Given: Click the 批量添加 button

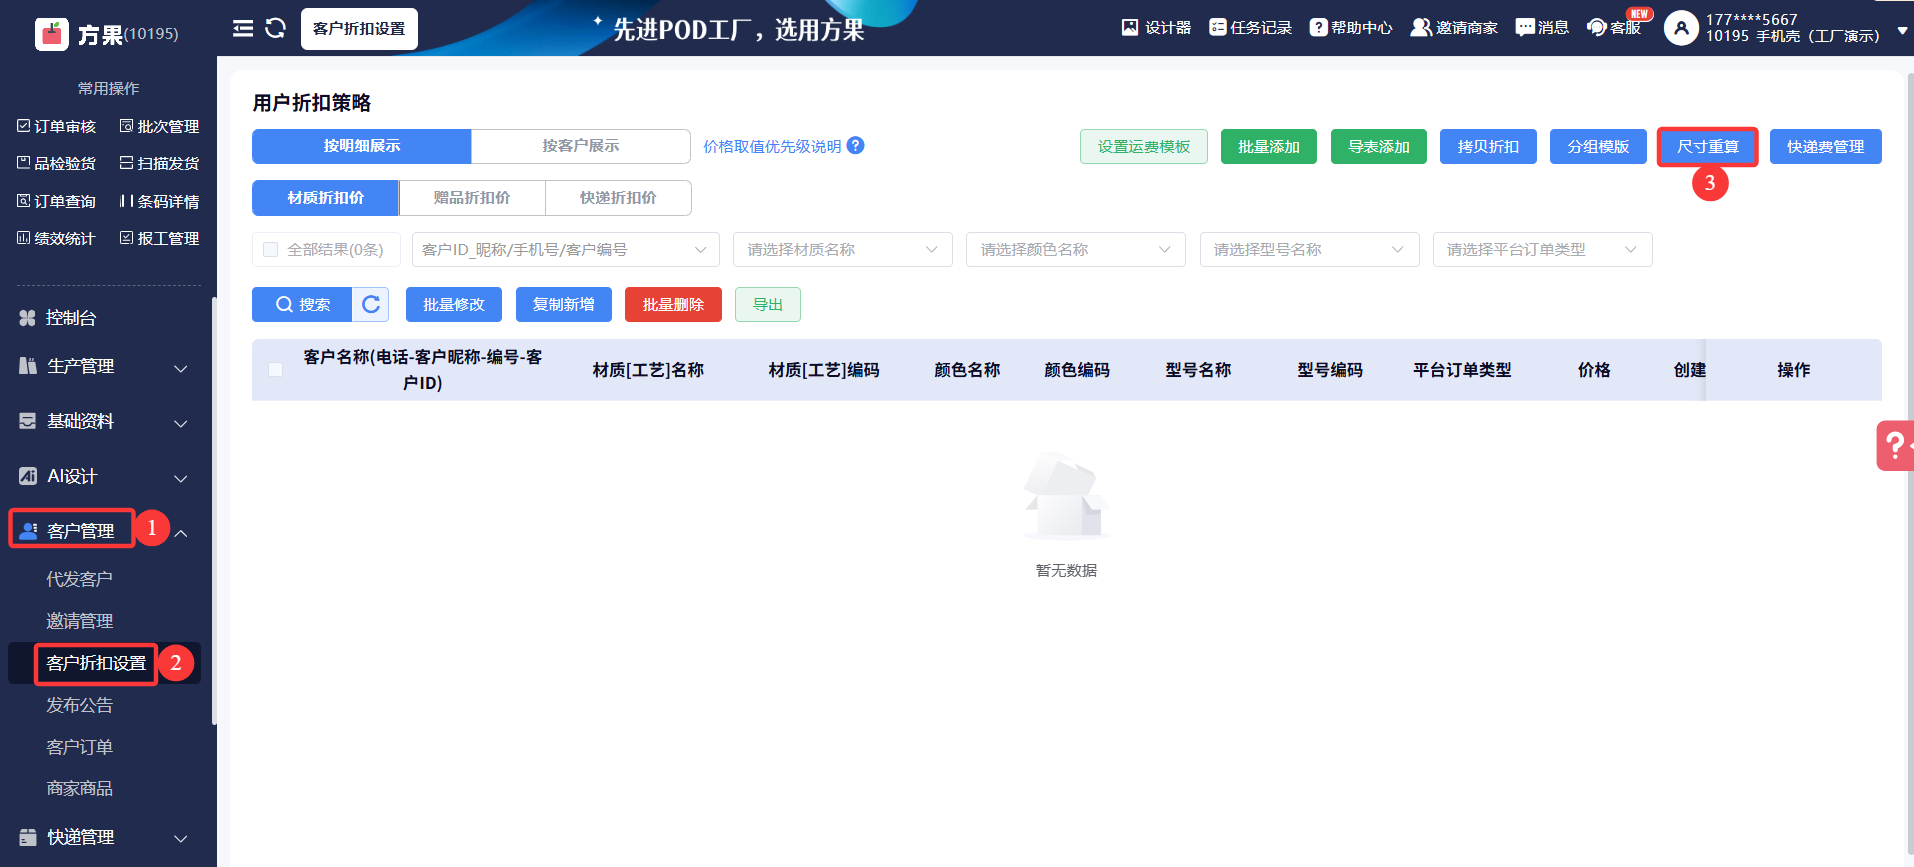Looking at the screenshot, I should pyautogui.click(x=1269, y=147).
